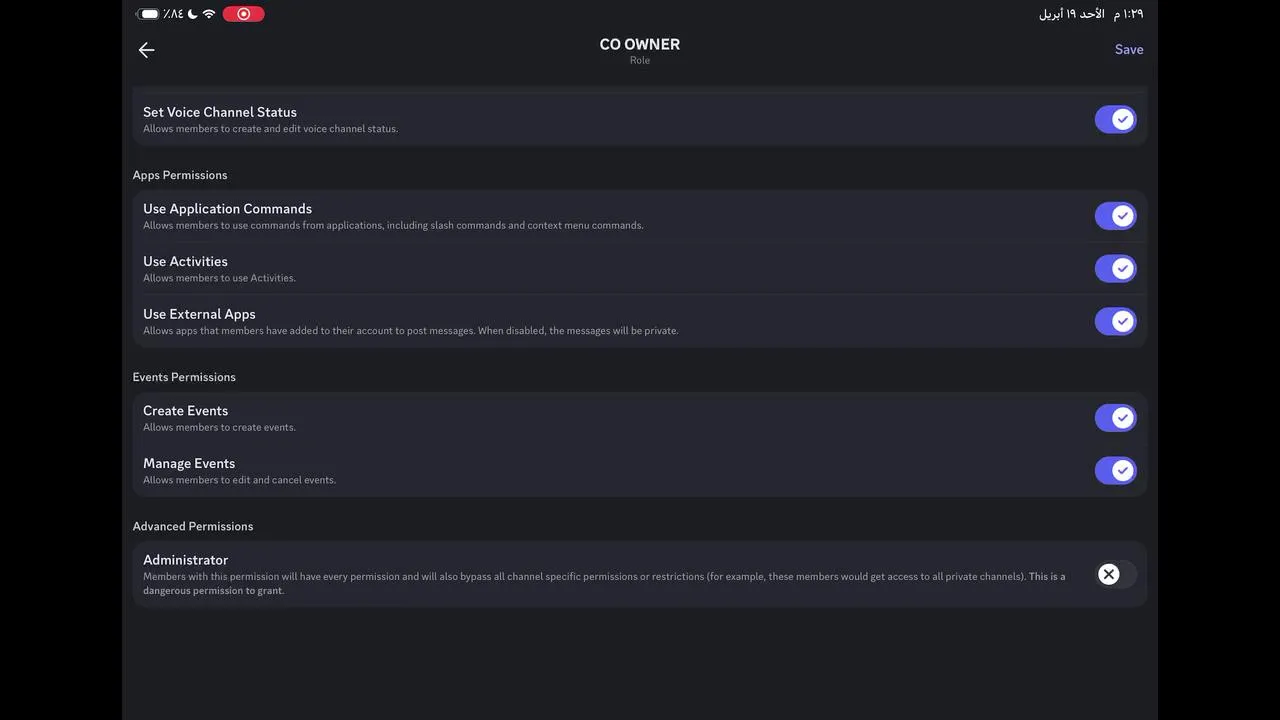Enable the Administrator permission toggle
This screenshot has height=720, width=1280.
click(x=1115, y=574)
